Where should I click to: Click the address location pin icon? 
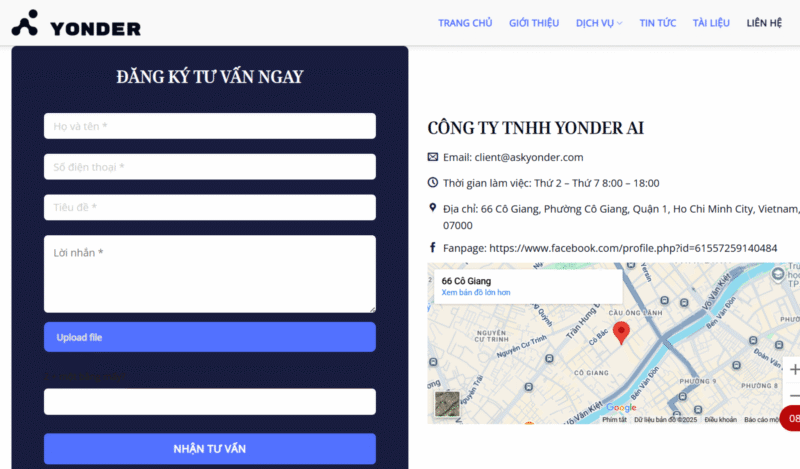[433, 208]
